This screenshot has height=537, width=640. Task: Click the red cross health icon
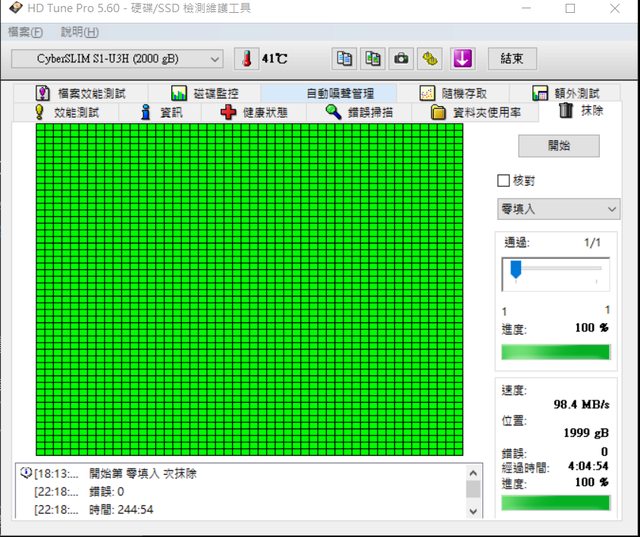pyautogui.click(x=229, y=112)
